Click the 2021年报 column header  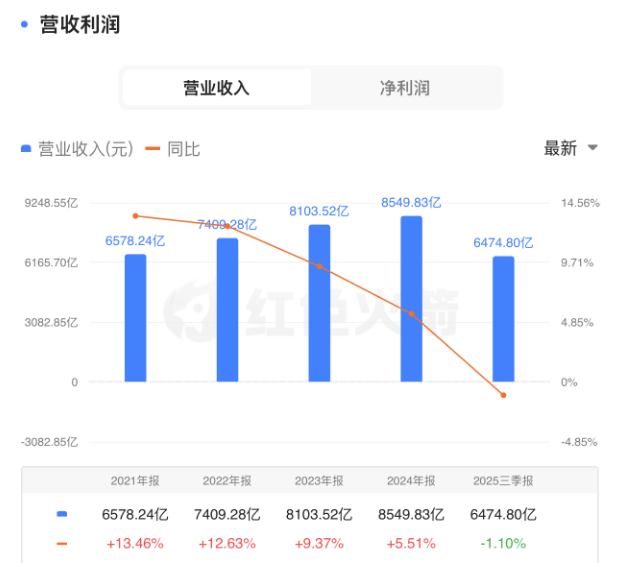click(x=135, y=481)
